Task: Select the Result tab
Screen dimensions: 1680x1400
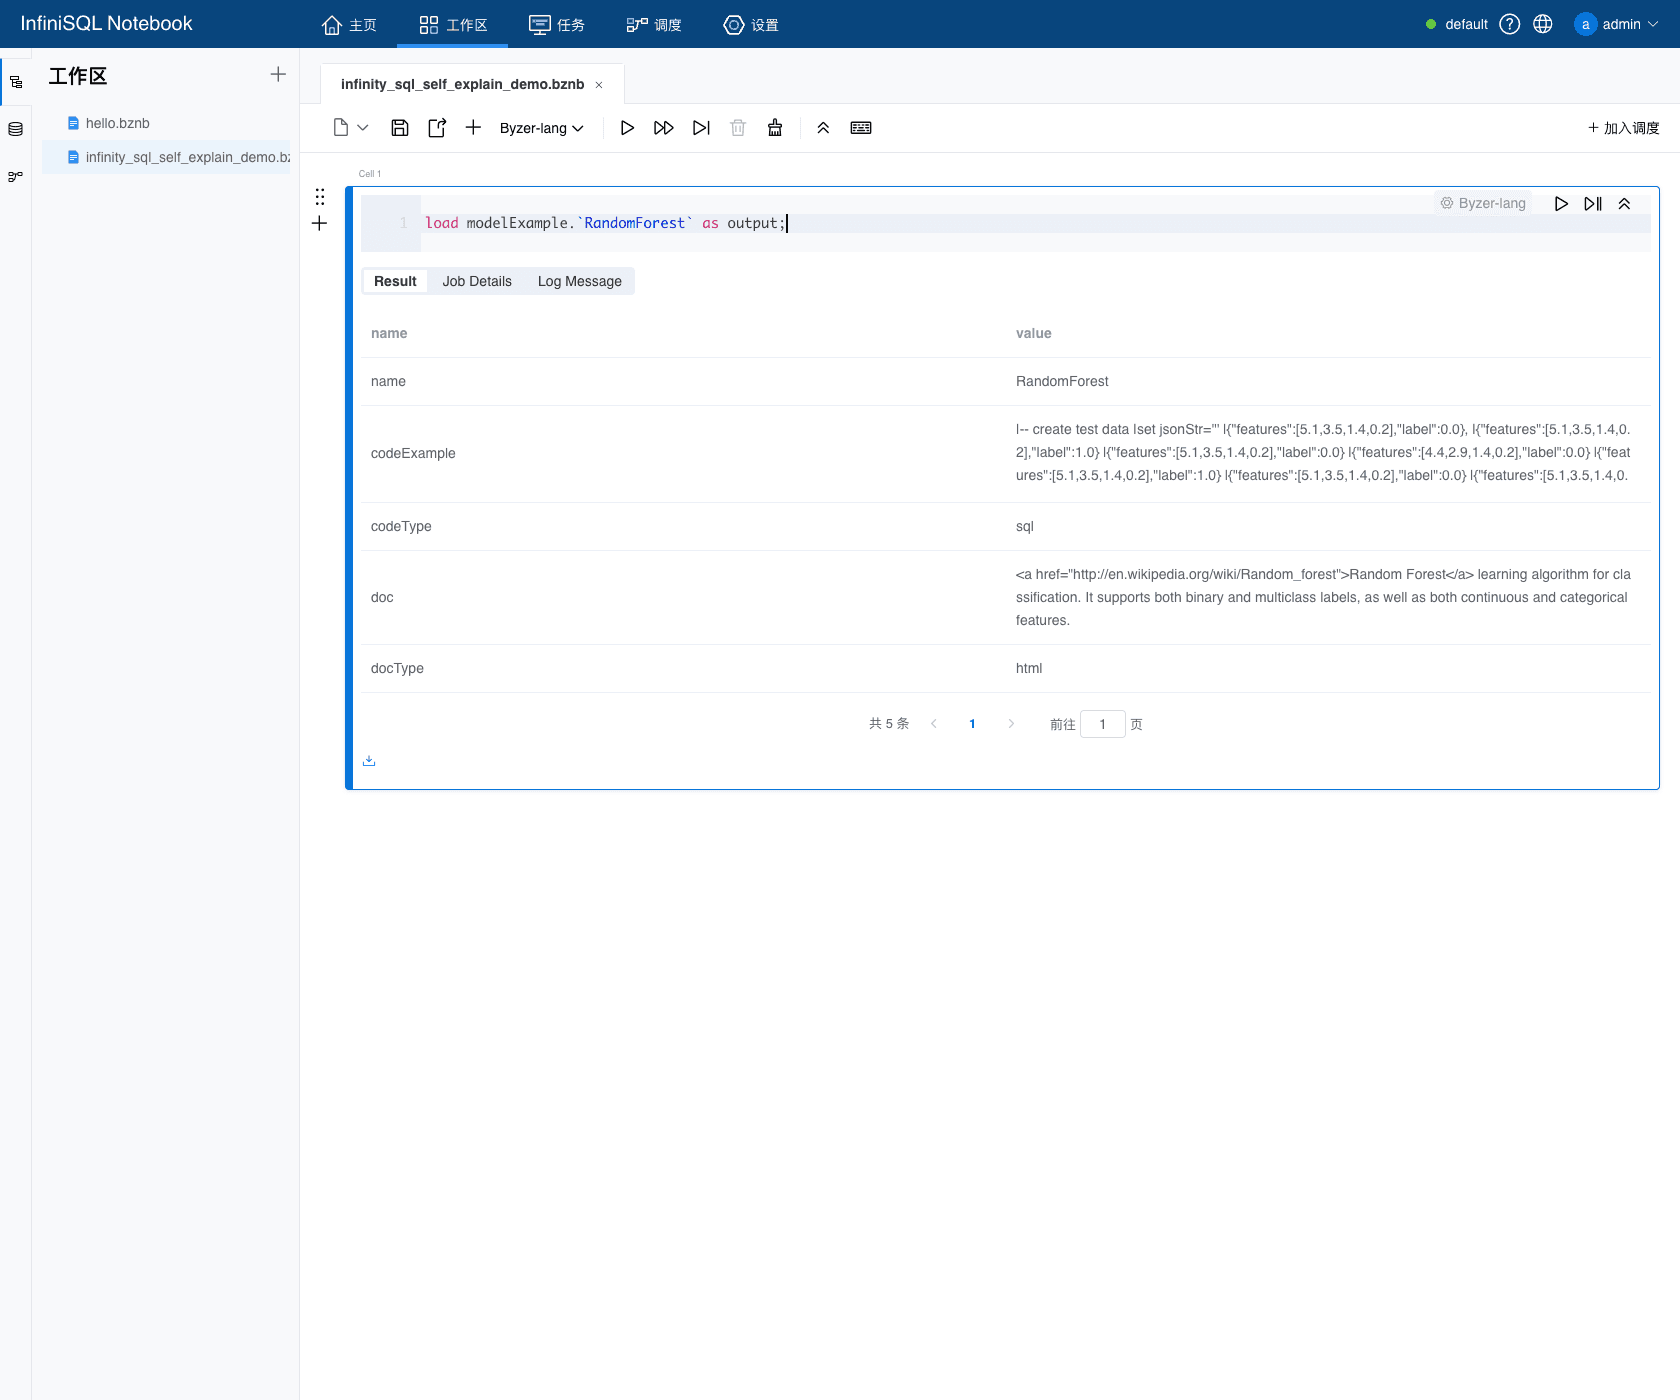Action: tap(395, 281)
